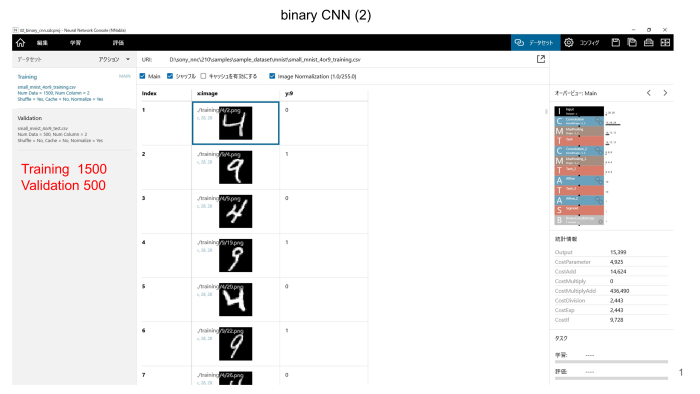Toggle the シャッフル (Shuffle) checkbox
Screen dimensions: 700x394
click(170, 76)
